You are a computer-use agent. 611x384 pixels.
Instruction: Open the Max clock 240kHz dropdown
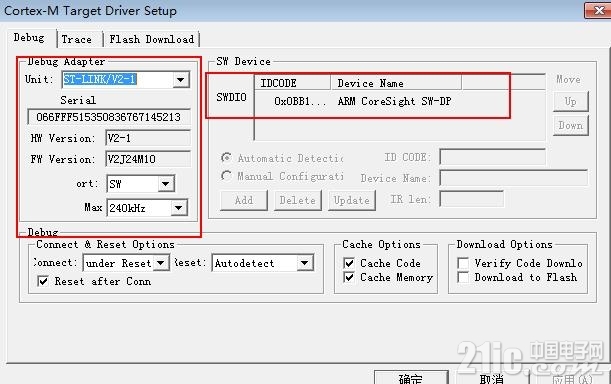pos(178,208)
